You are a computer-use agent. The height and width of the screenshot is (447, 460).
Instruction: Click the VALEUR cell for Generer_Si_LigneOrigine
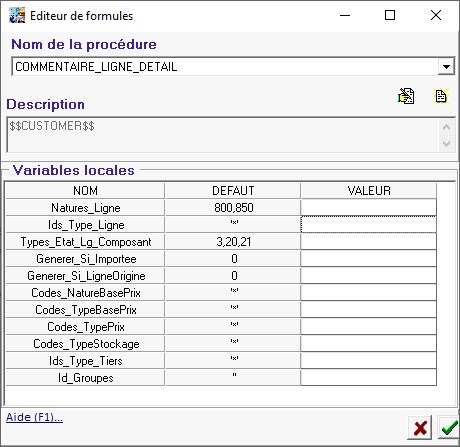[369, 276]
